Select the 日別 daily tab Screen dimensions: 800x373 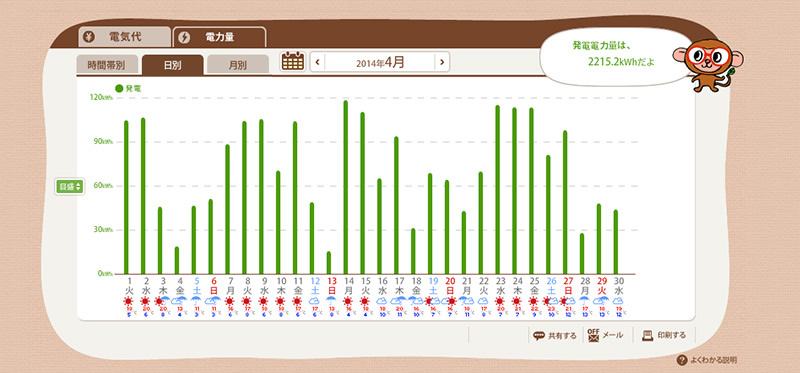coord(172,65)
